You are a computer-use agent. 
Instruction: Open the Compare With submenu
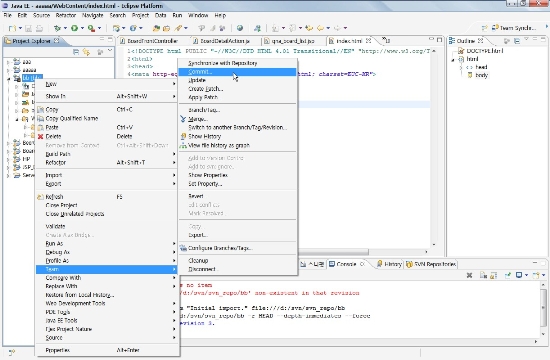point(107,278)
